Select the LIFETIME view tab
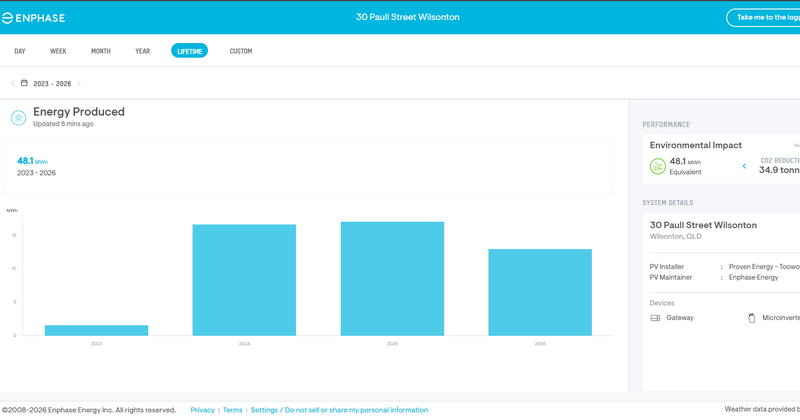 click(x=189, y=51)
